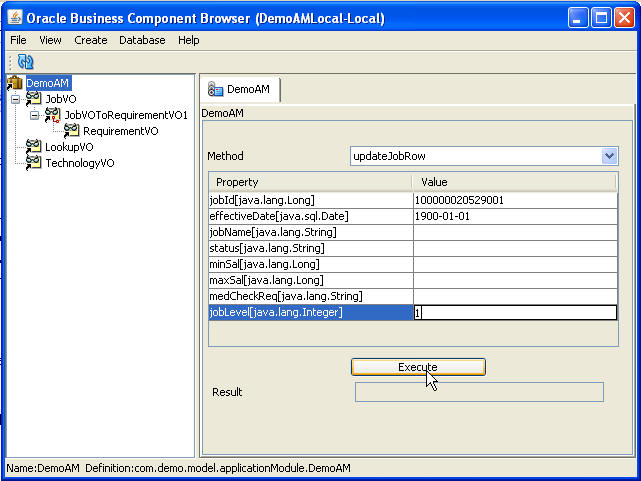Minimize the Business Component Browser window

click(x=578, y=18)
